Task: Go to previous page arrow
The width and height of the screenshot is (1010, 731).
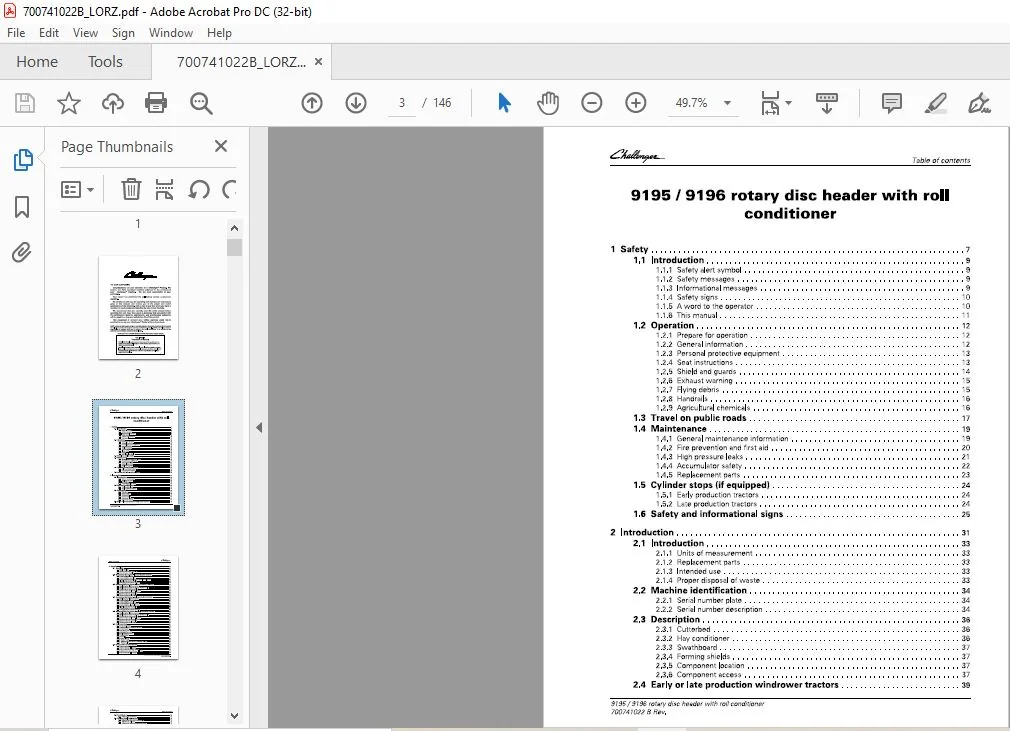Action: (312, 103)
